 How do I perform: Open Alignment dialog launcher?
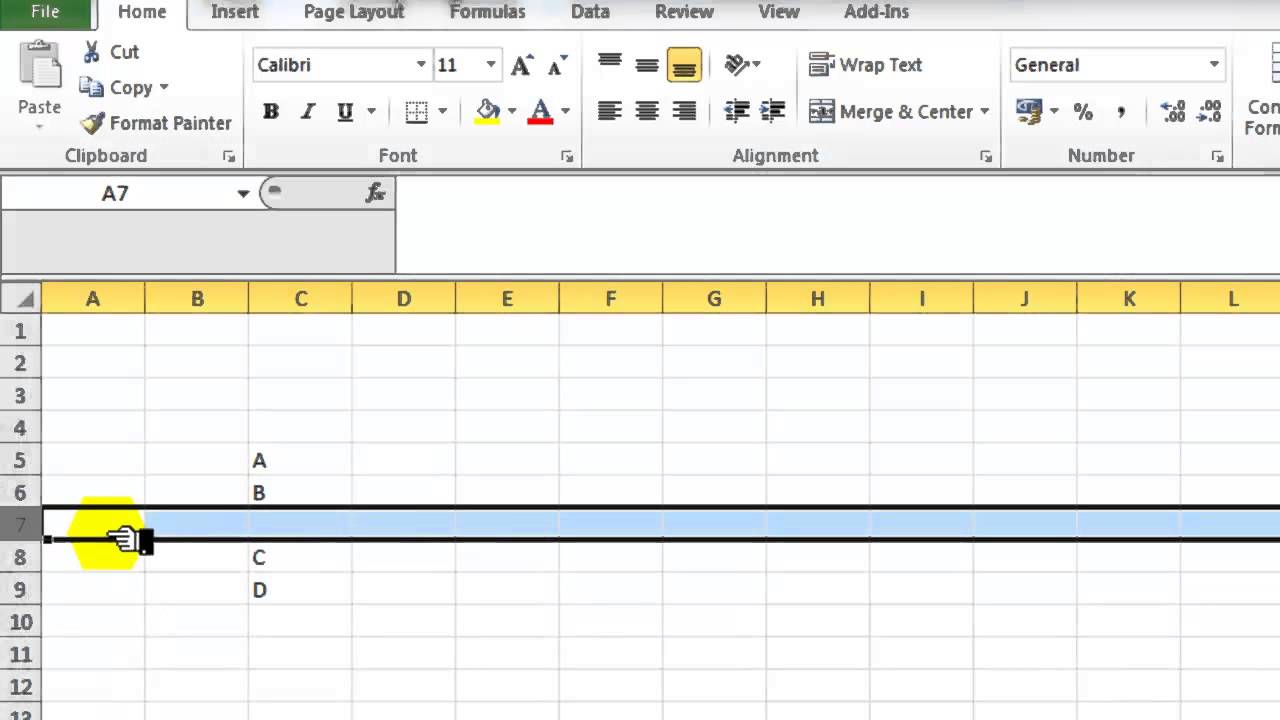[986, 157]
